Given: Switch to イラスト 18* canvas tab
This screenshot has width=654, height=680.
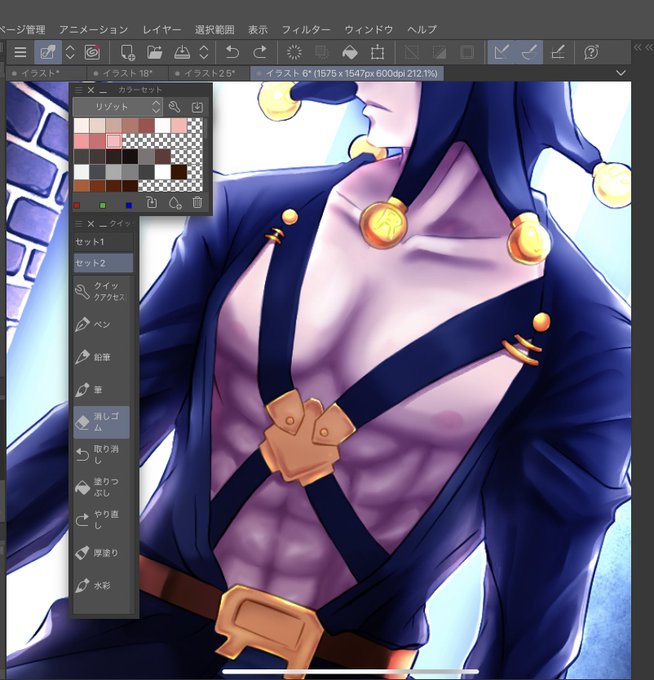Looking at the screenshot, I should [x=128, y=73].
